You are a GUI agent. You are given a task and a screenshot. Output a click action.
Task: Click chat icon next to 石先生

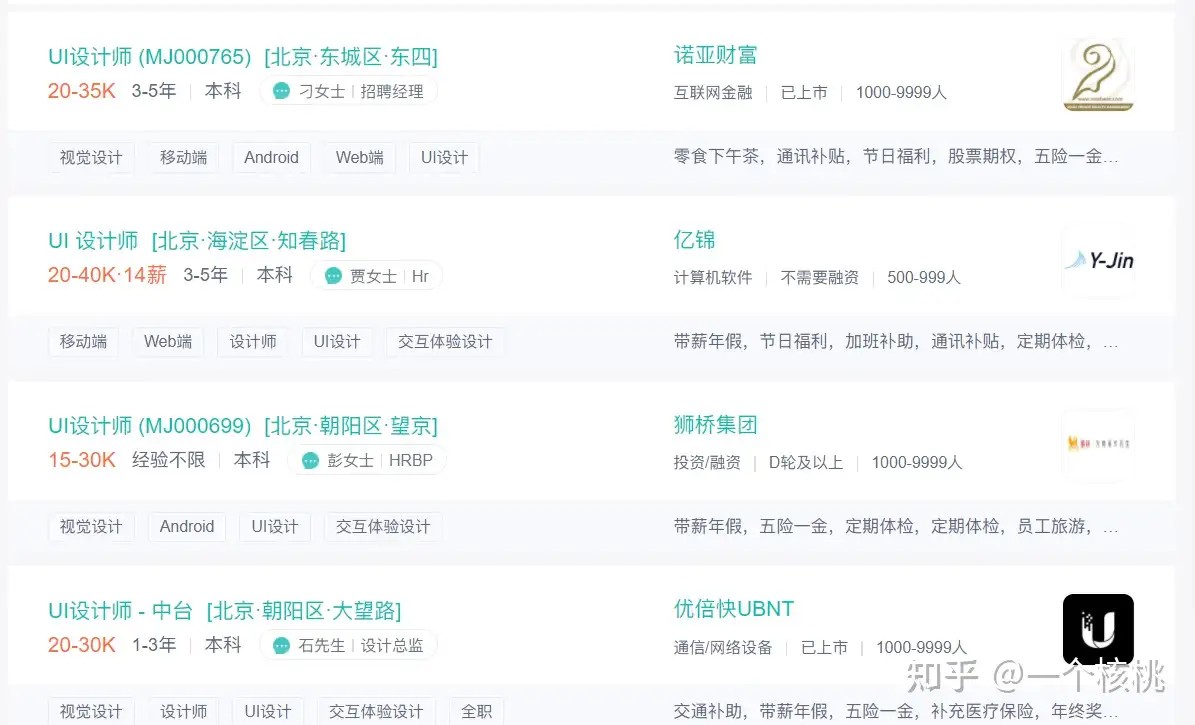point(282,646)
